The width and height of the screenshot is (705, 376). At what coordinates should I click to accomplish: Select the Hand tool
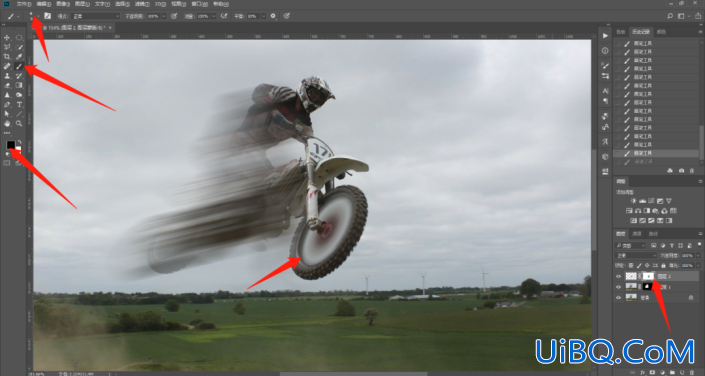pyautogui.click(x=7, y=123)
